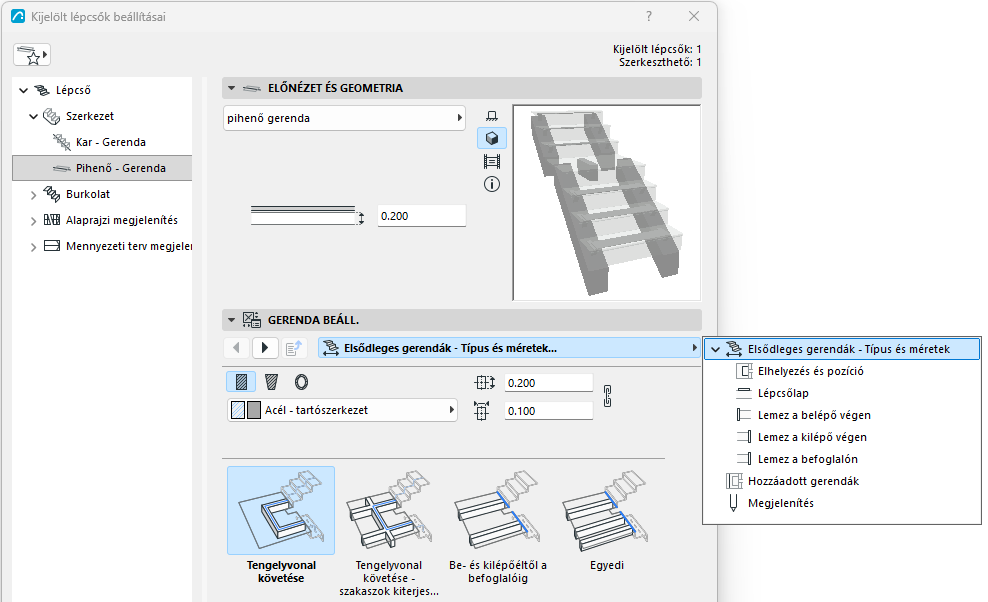Open the pihenő gerenda dropdown
This screenshot has height=602, width=988.
344,118
